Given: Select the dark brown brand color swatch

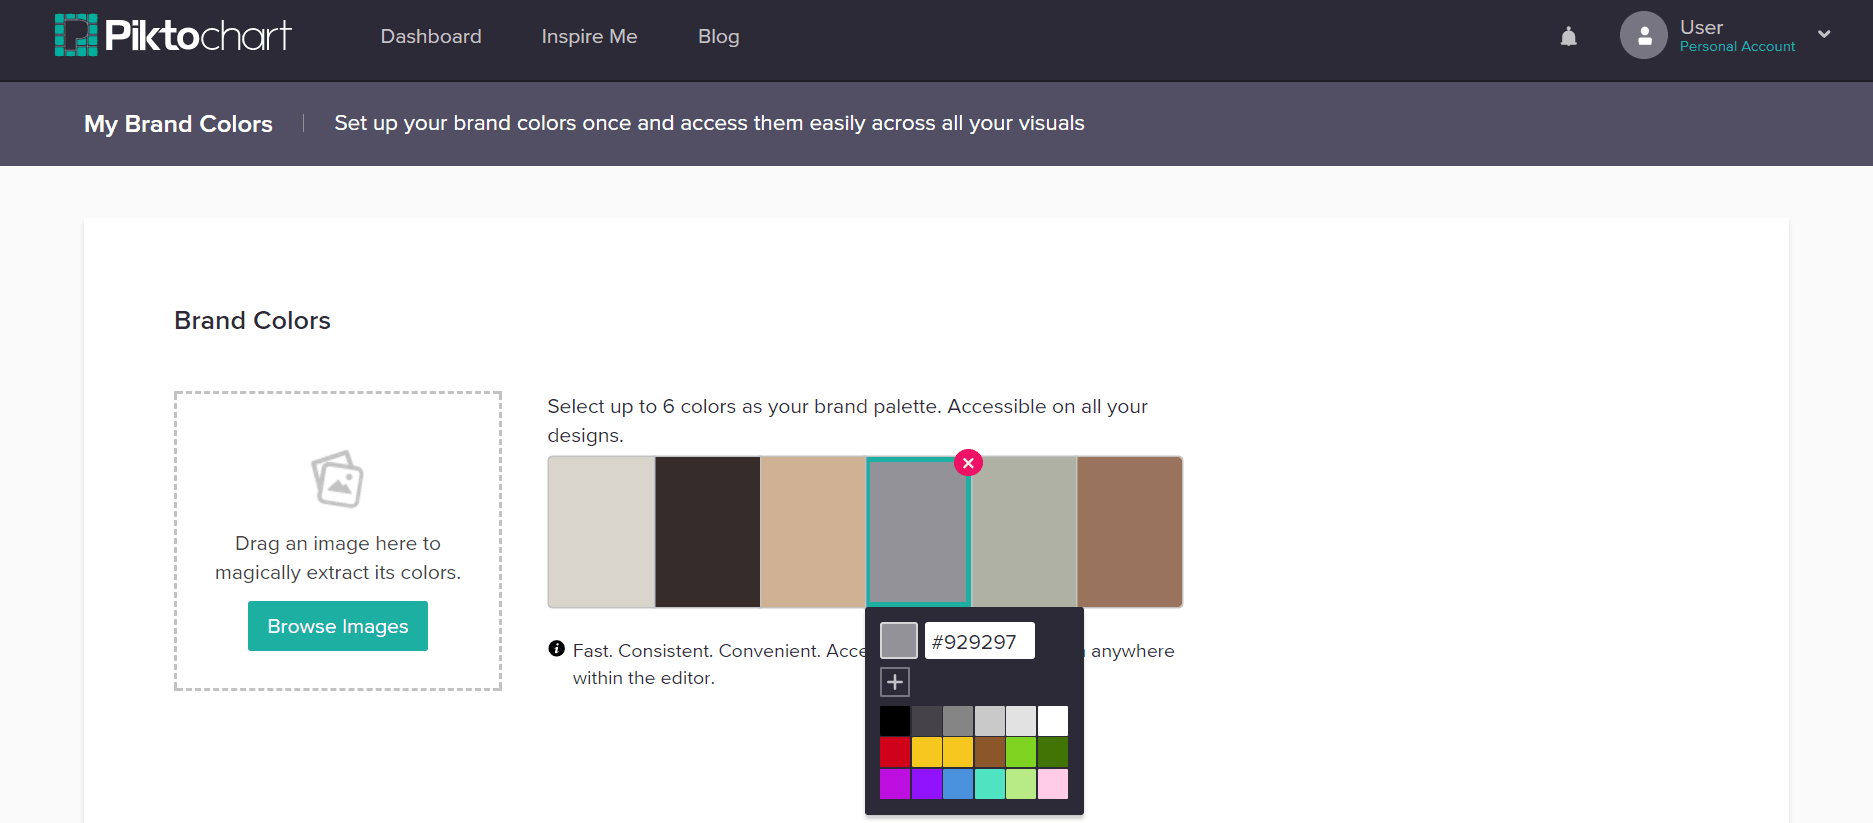Looking at the screenshot, I should pos(708,532).
